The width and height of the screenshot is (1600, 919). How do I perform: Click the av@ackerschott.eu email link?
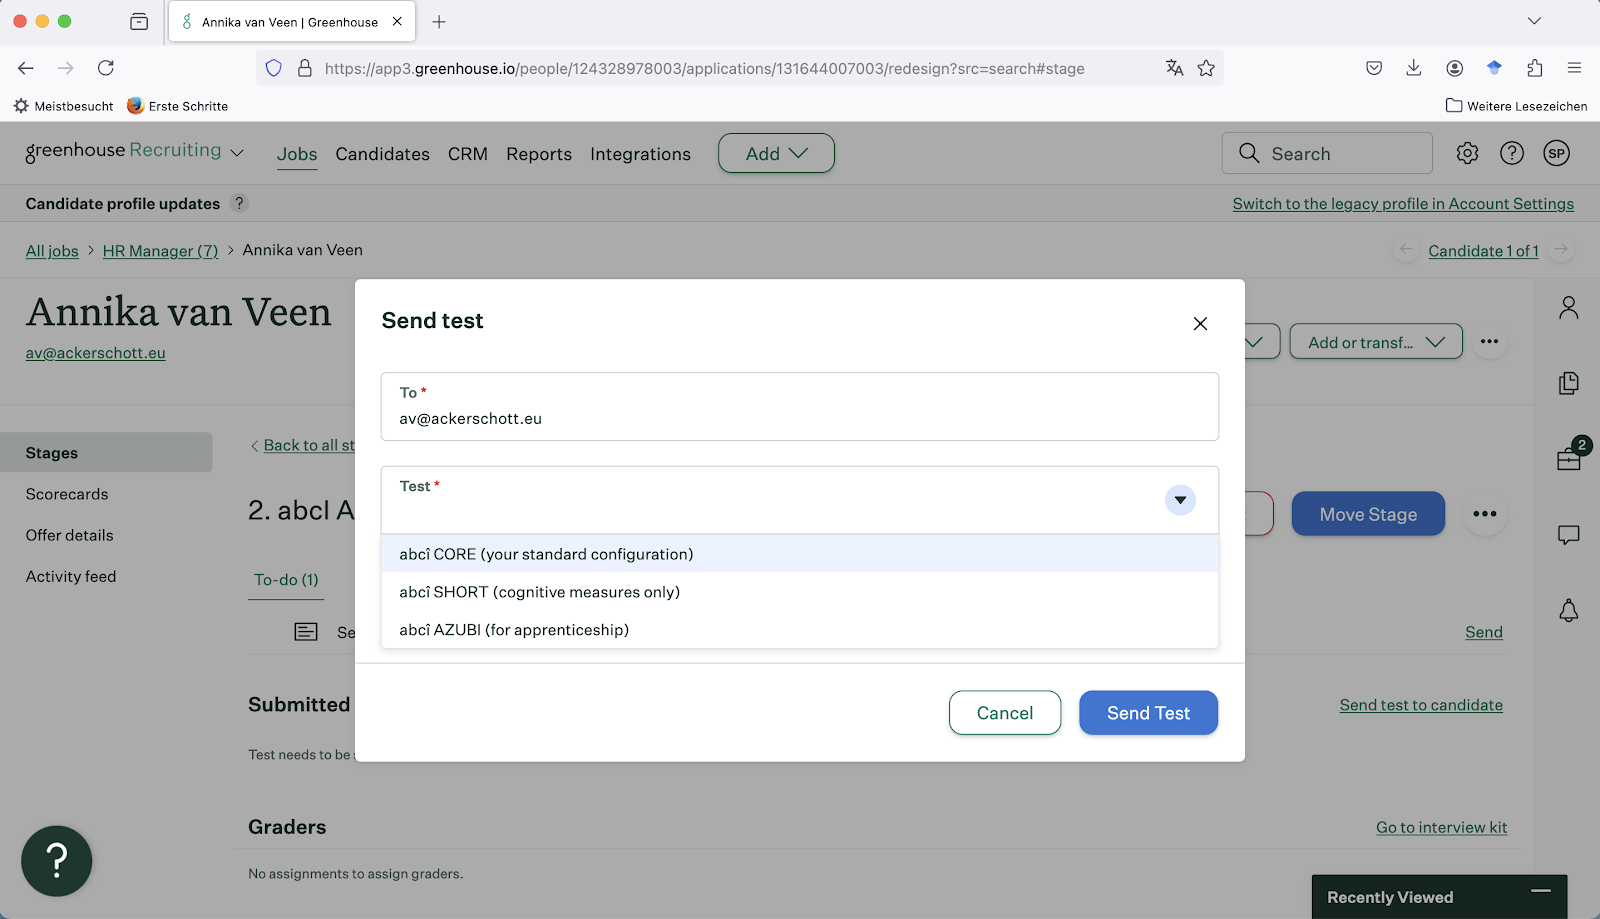click(96, 353)
